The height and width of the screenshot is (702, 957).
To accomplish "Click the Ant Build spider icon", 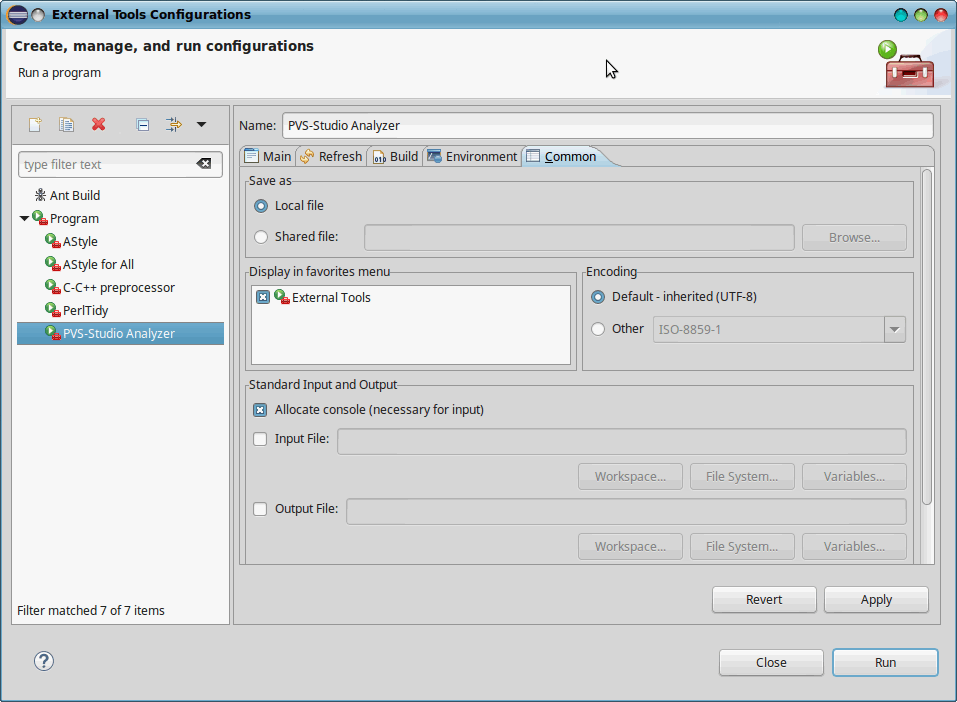I will (x=40, y=195).
